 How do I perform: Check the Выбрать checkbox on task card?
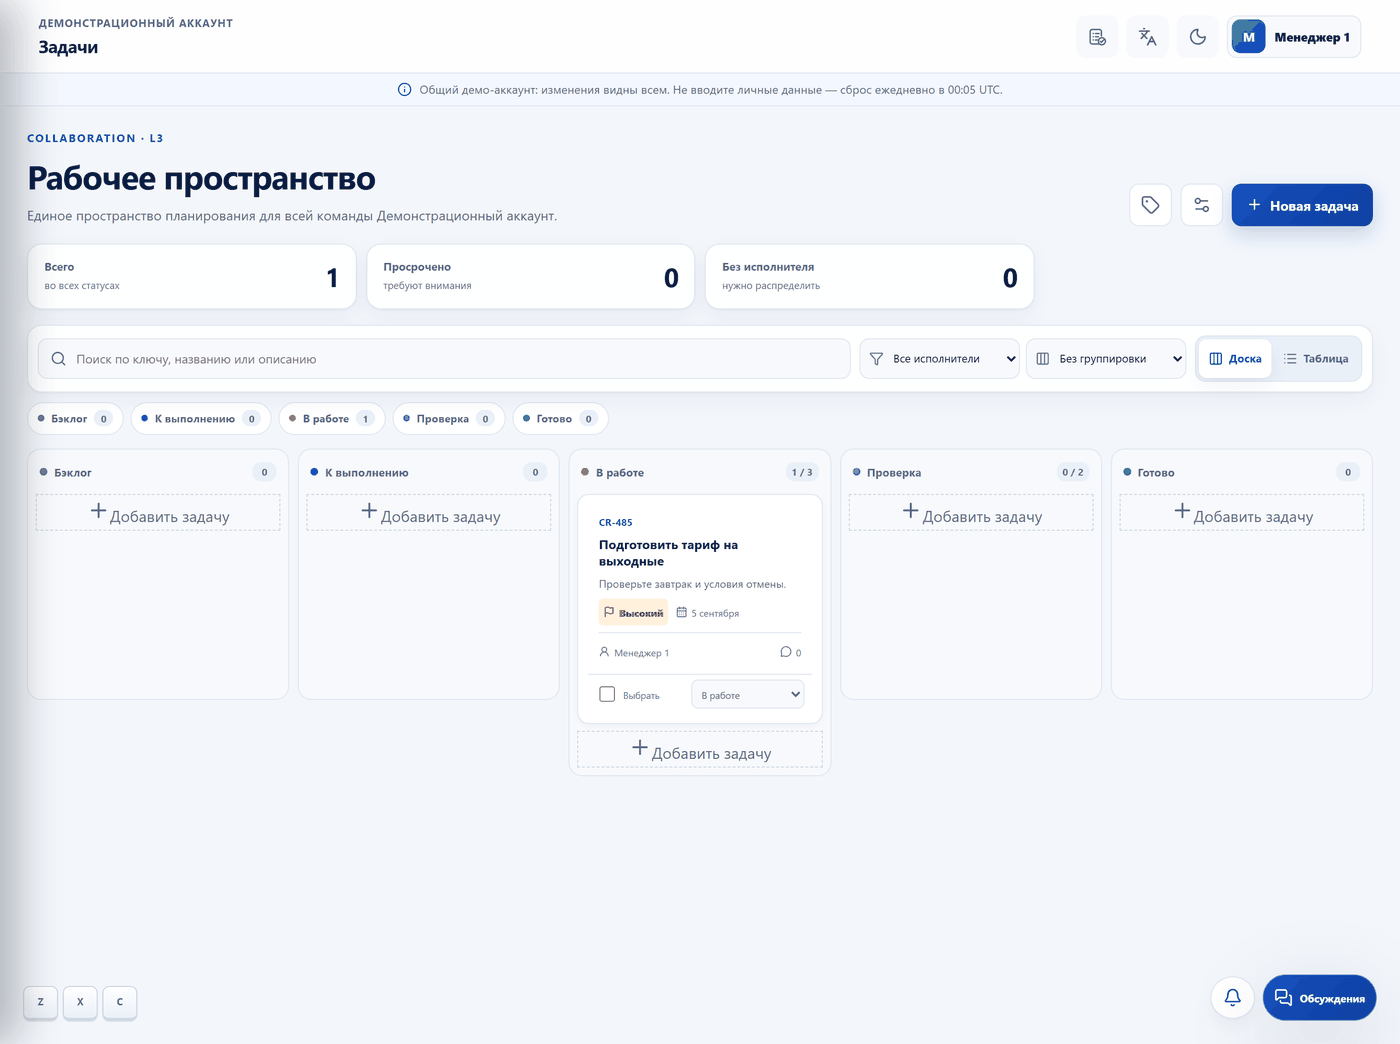[607, 695]
